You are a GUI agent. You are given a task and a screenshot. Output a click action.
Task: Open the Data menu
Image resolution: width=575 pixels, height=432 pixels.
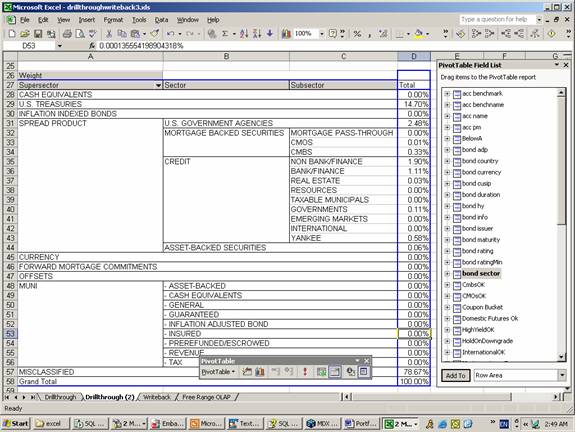point(161,20)
